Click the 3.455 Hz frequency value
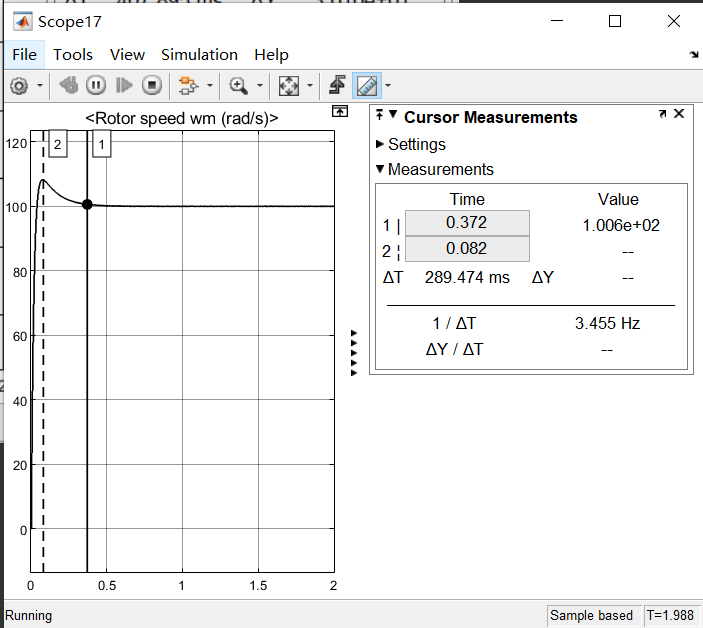The width and height of the screenshot is (703, 628). pos(608,323)
